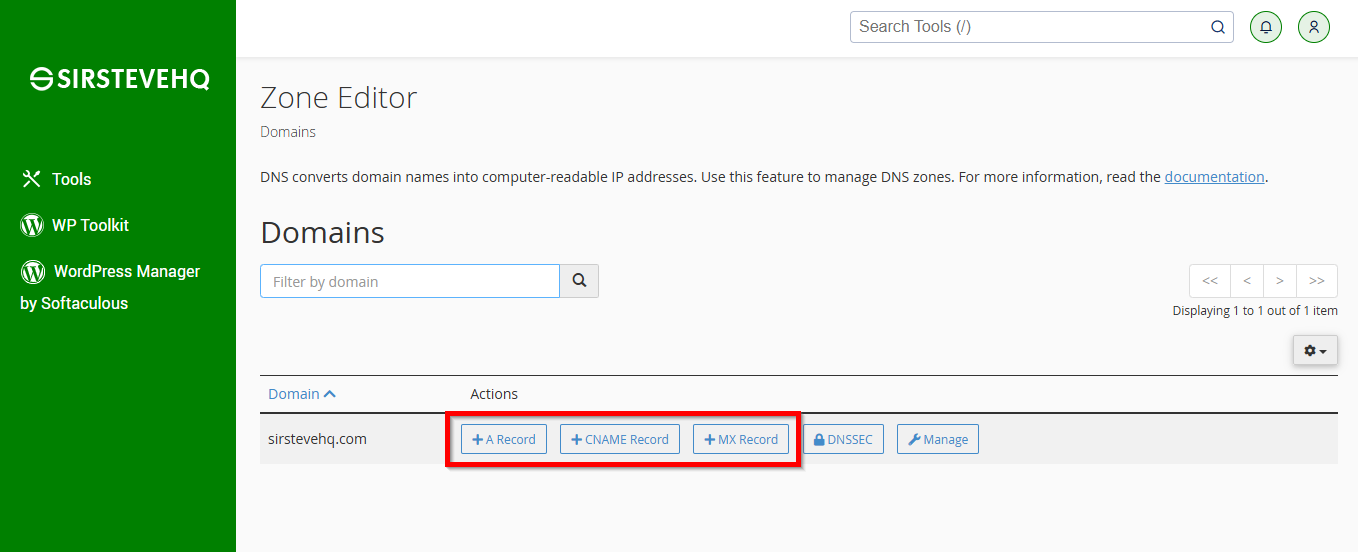Add an MX Record
Image resolution: width=1358 pixels, height=552 pixels.
pyautogui.click(x=741, y=439)
